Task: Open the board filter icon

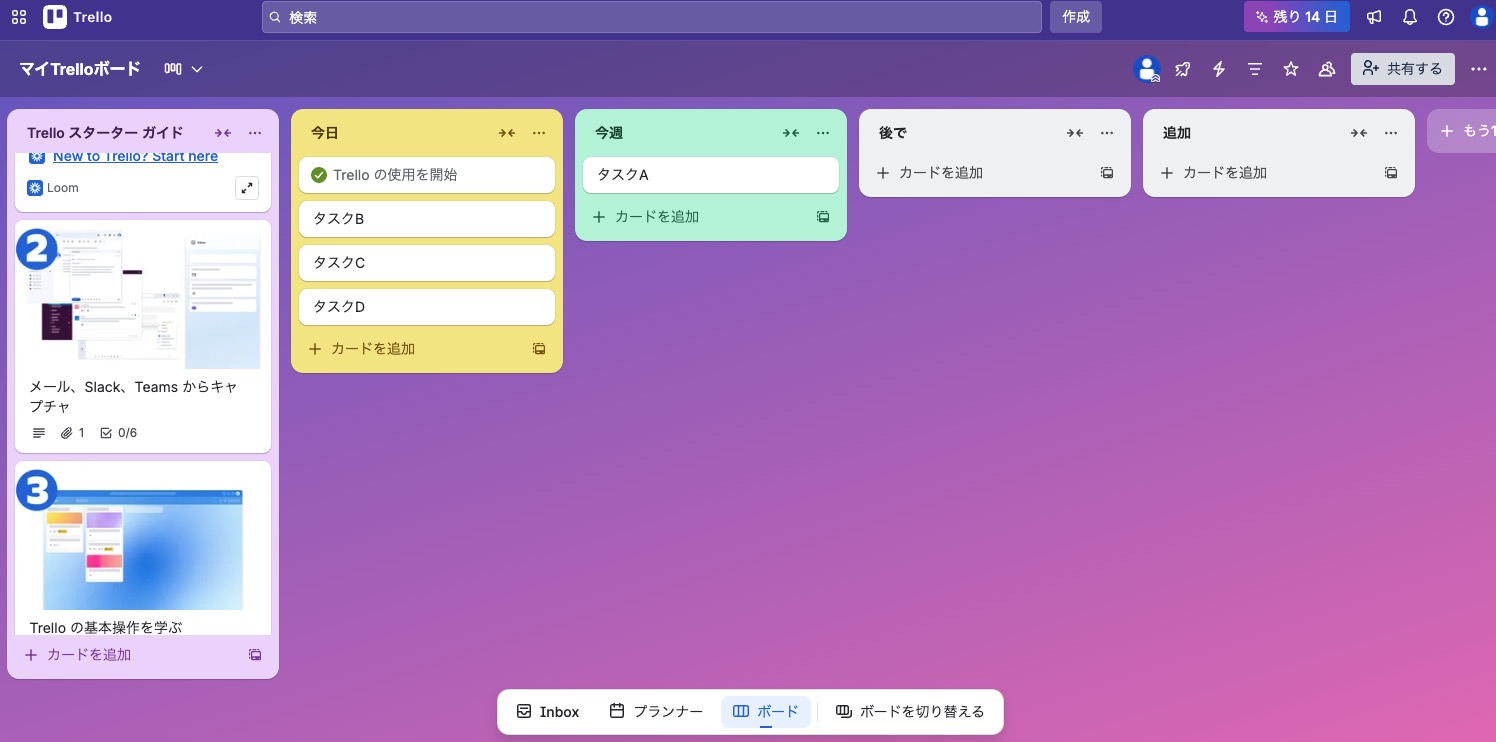Action: [1255, 69]
